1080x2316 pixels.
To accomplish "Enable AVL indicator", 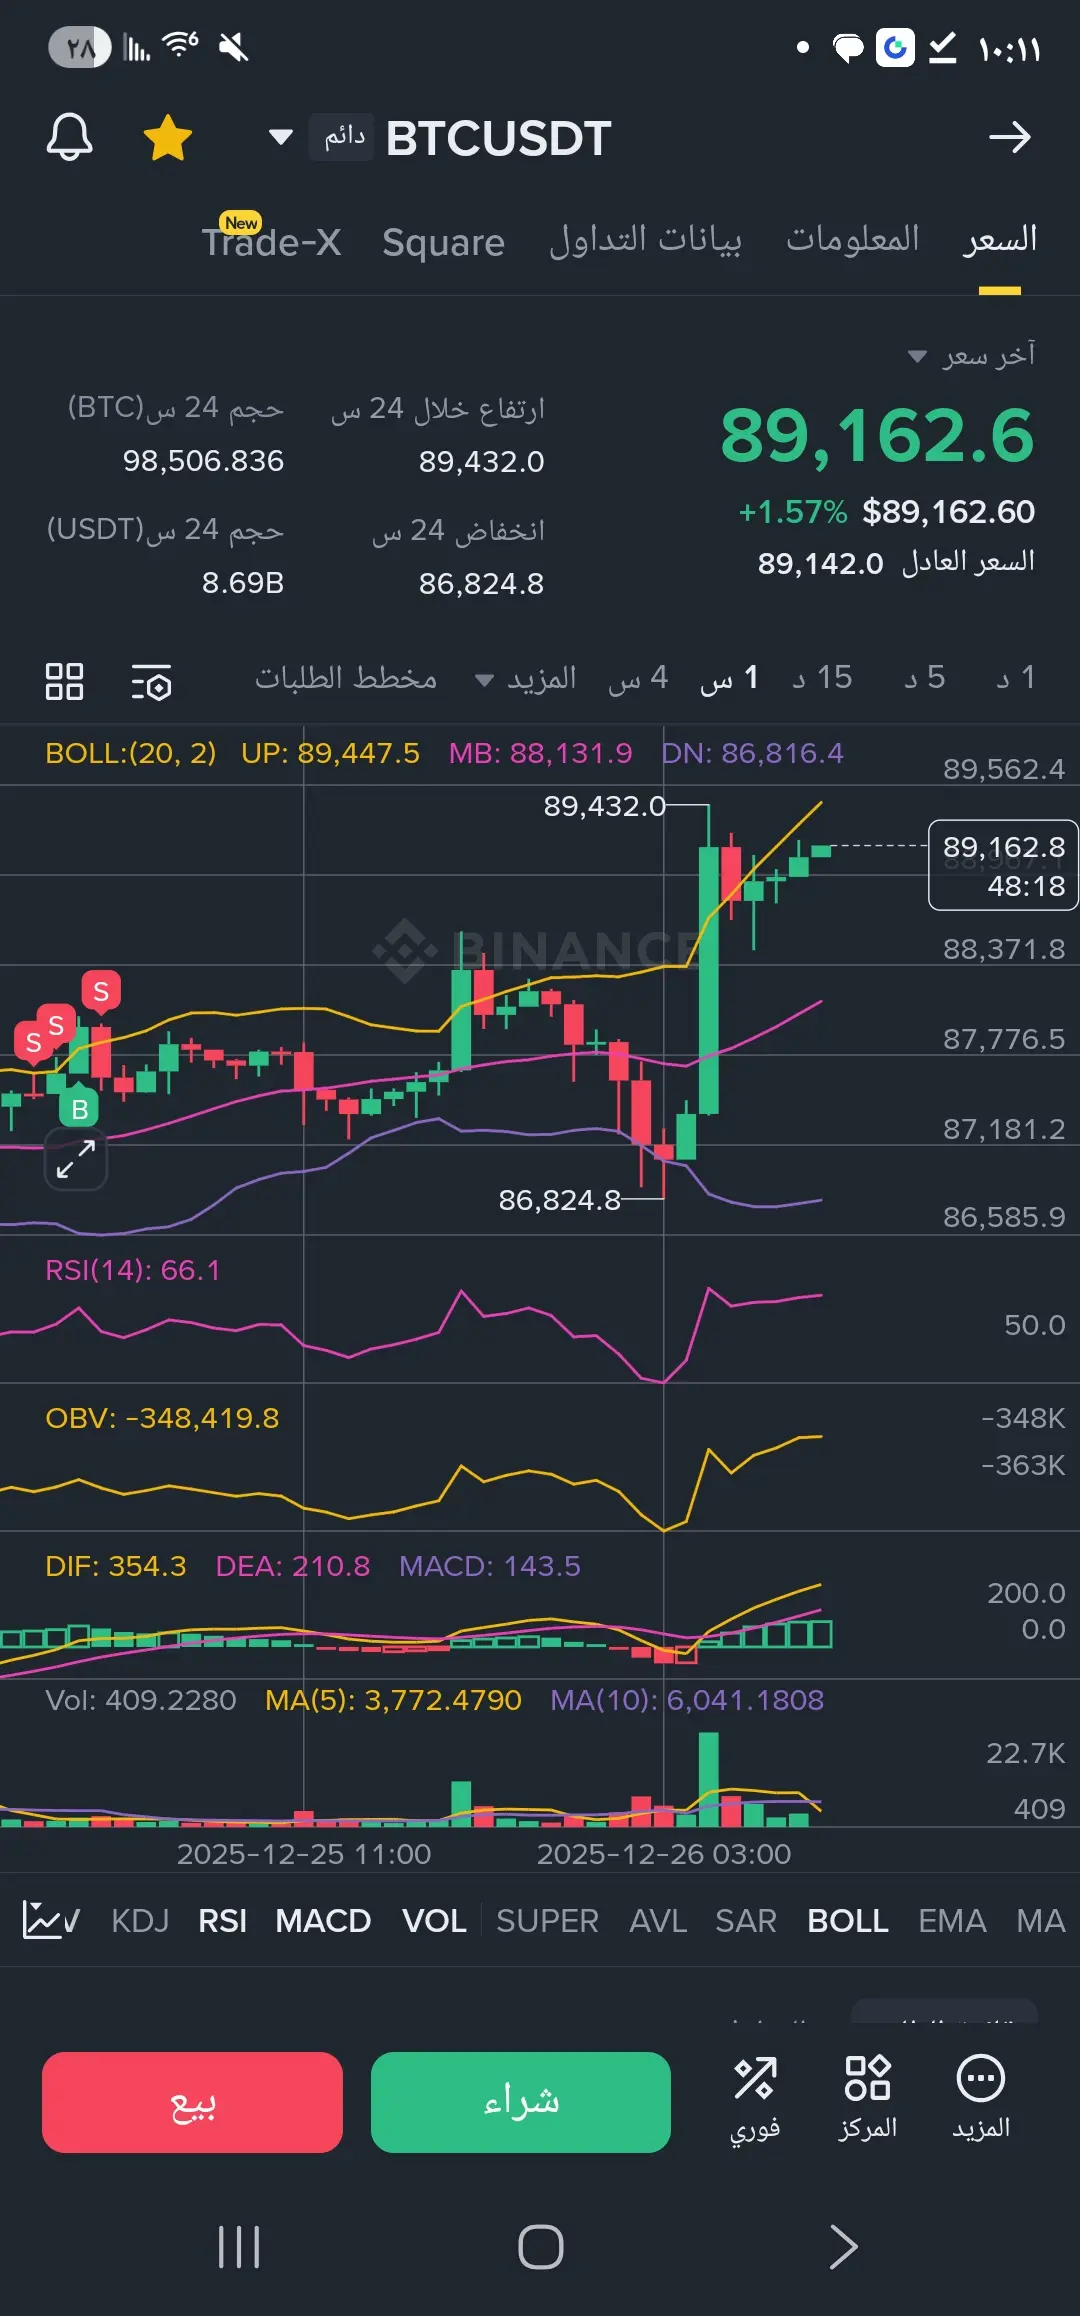I will pyautogui.click(x=658, y=1920).
